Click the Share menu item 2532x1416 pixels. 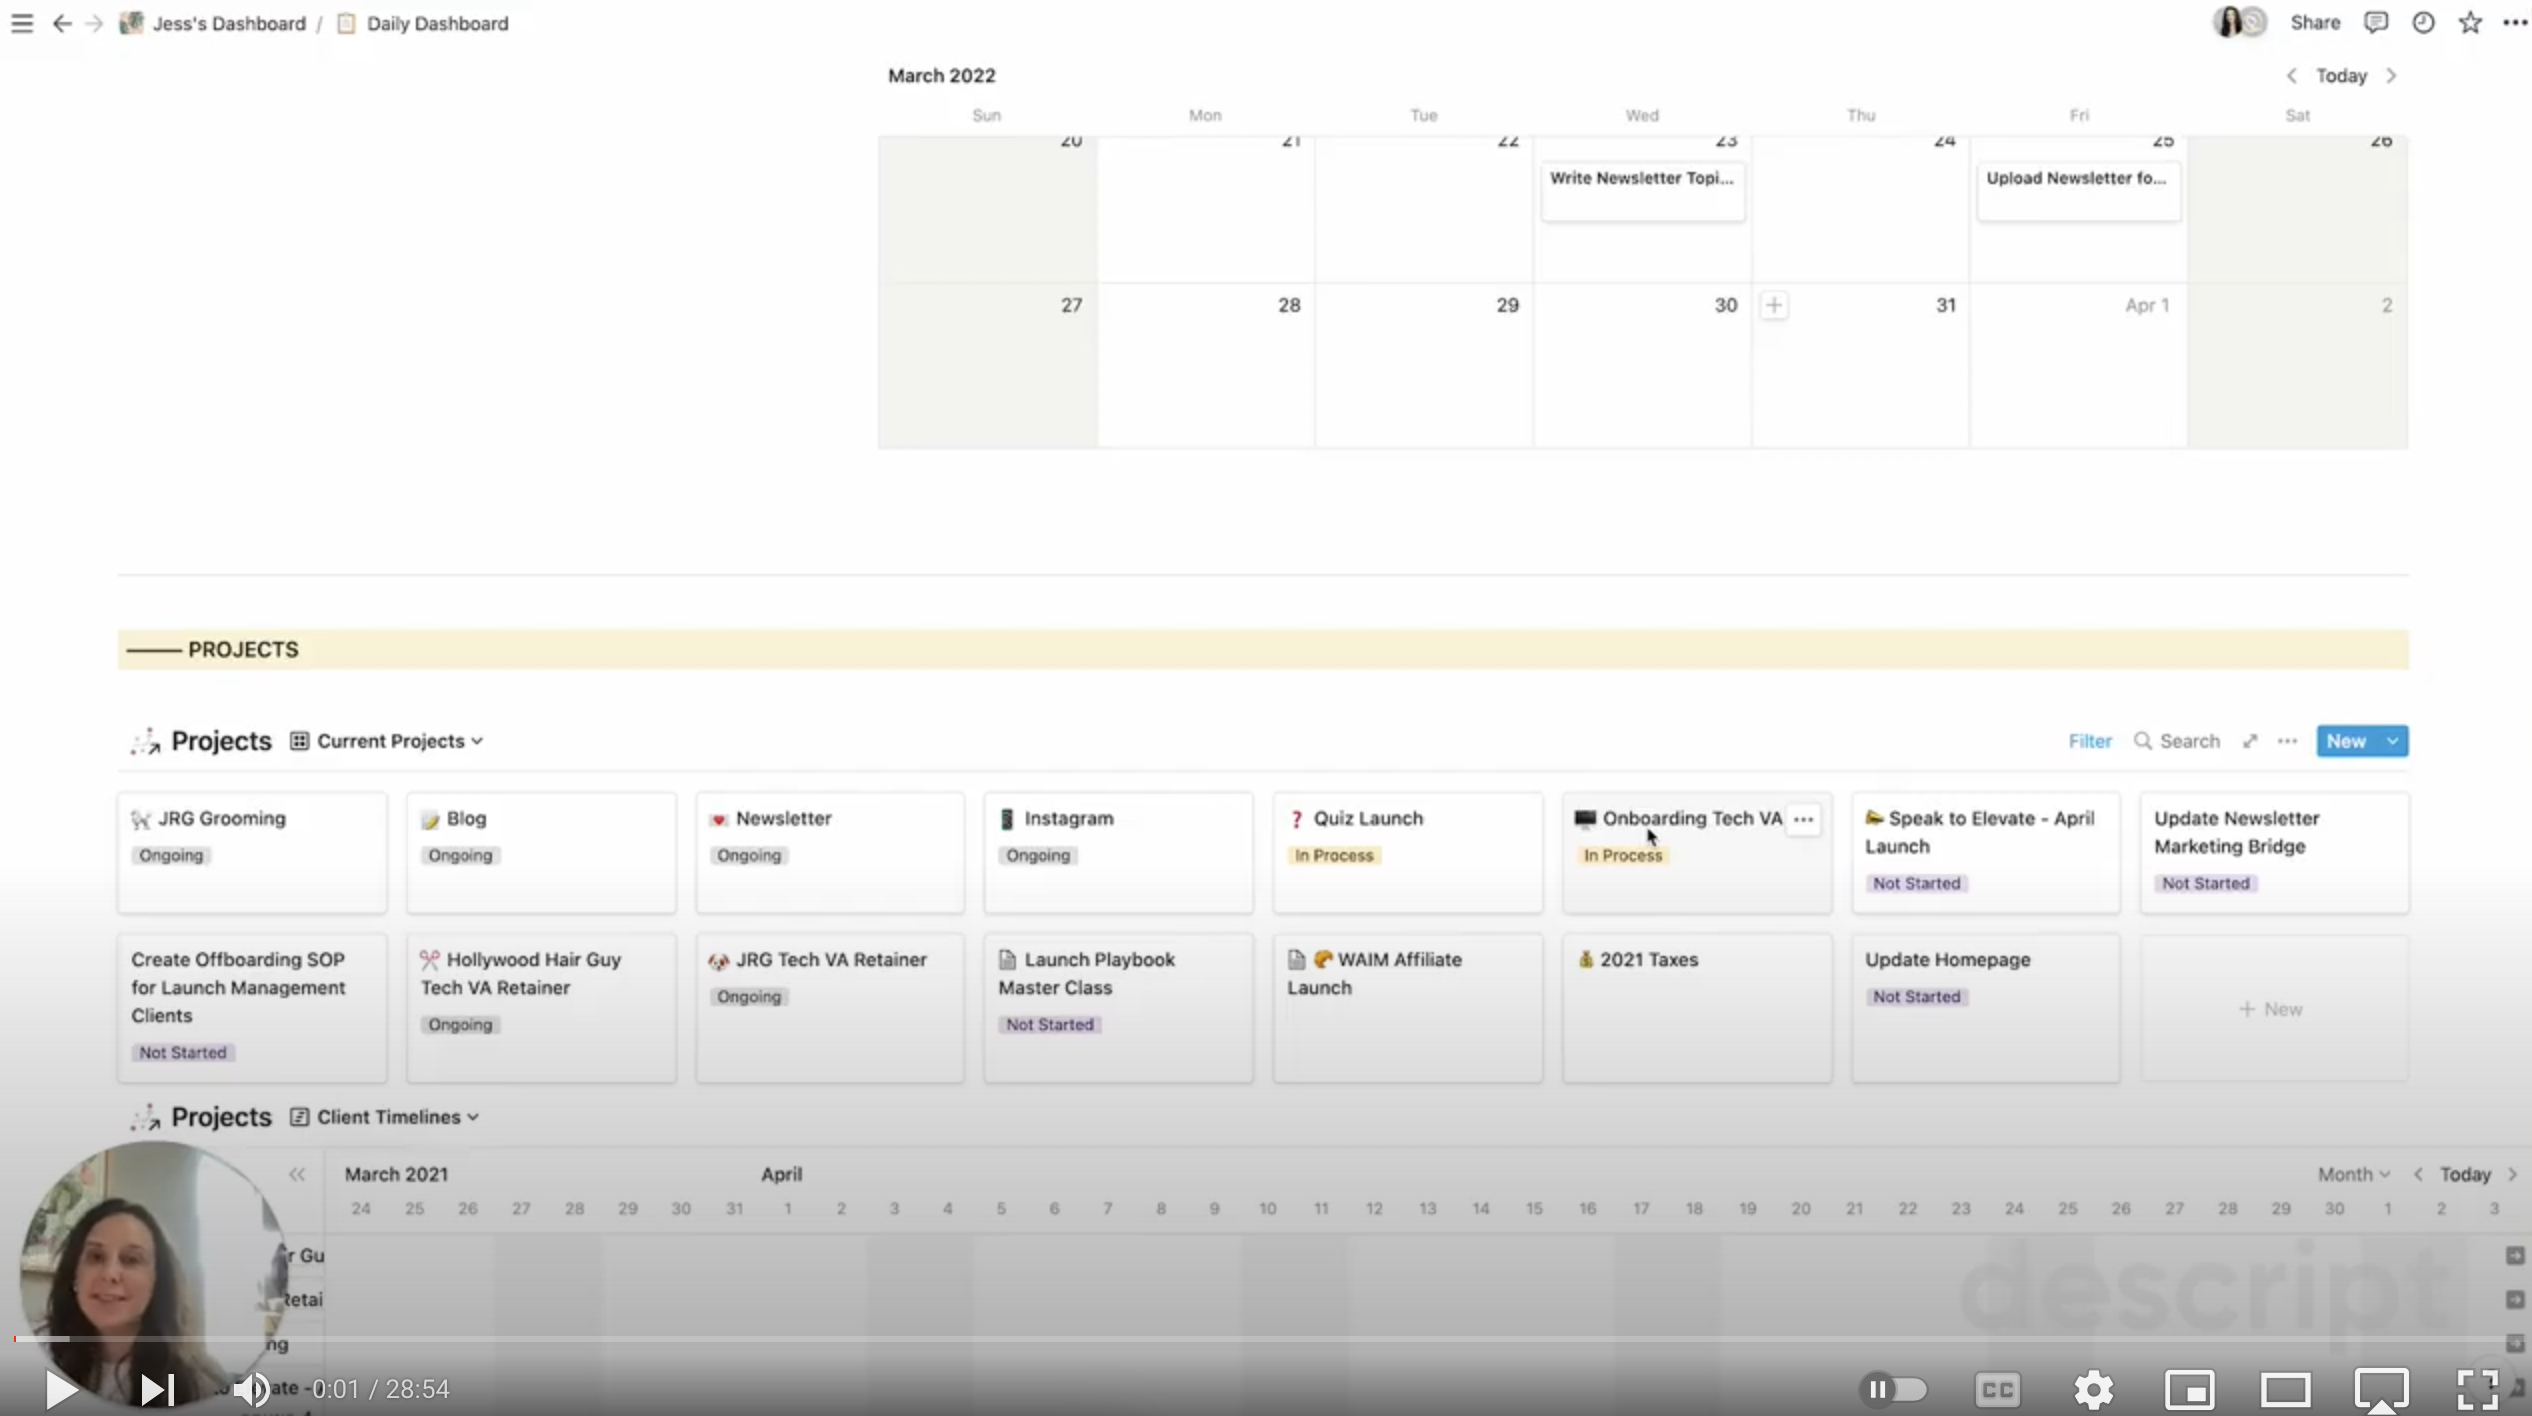tap(2315, 22)
